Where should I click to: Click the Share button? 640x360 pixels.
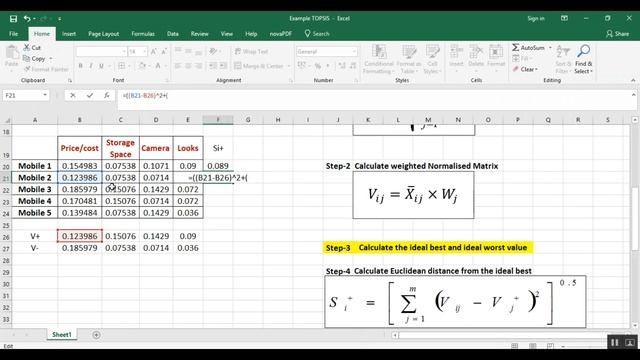[618, 34]
